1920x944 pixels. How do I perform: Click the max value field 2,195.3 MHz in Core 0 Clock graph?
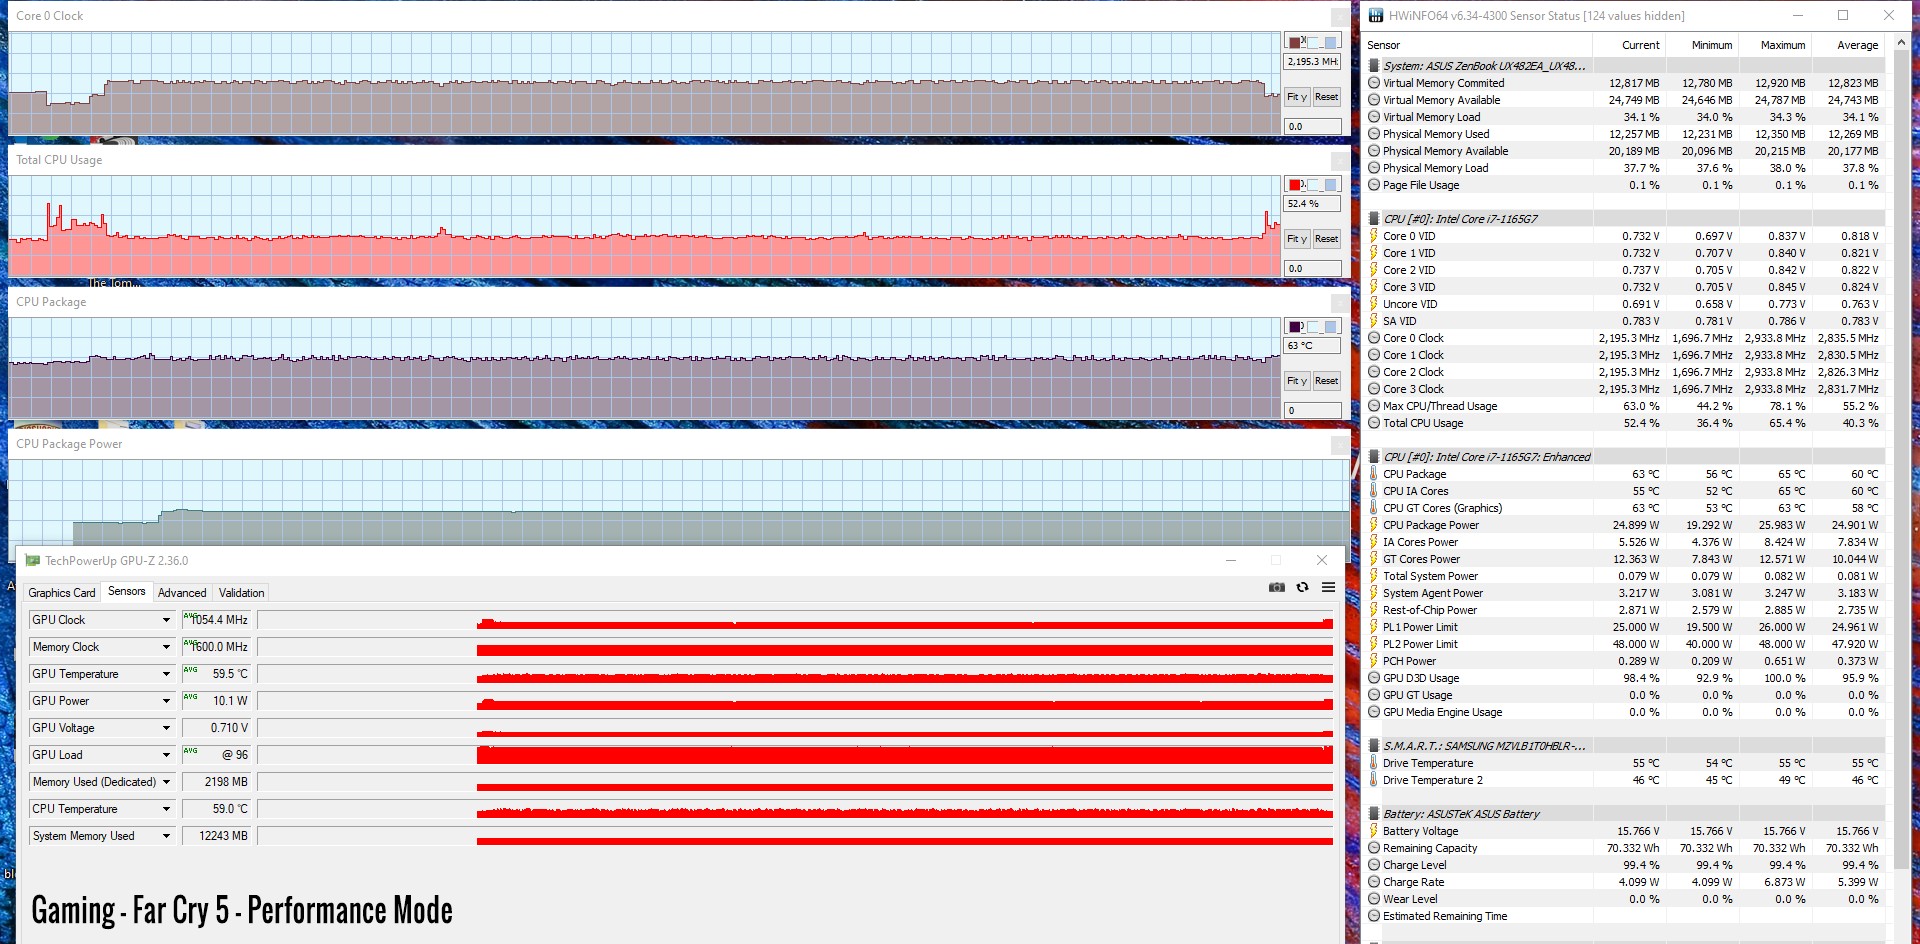[x=1312, y=62]
